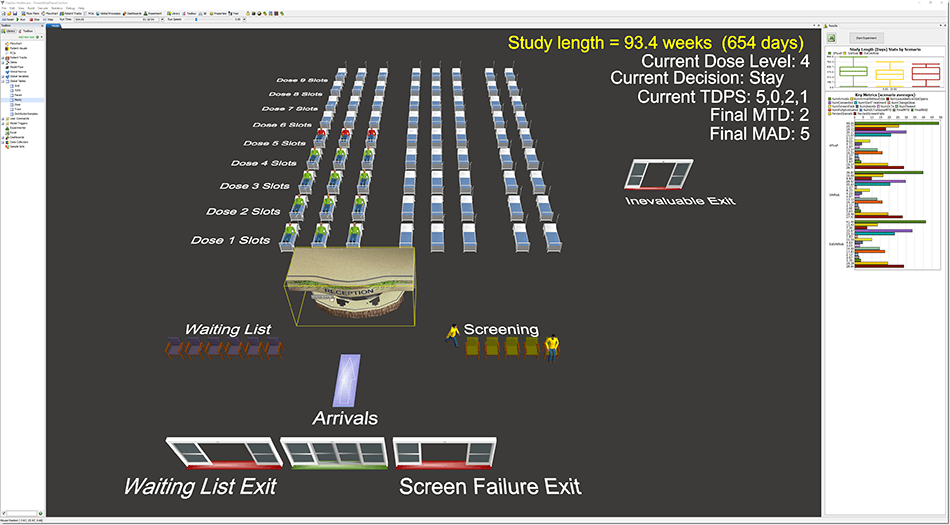950x525 pixels.
Task: Click the Run Speed slider handle
Action: [x=196, y=19]
